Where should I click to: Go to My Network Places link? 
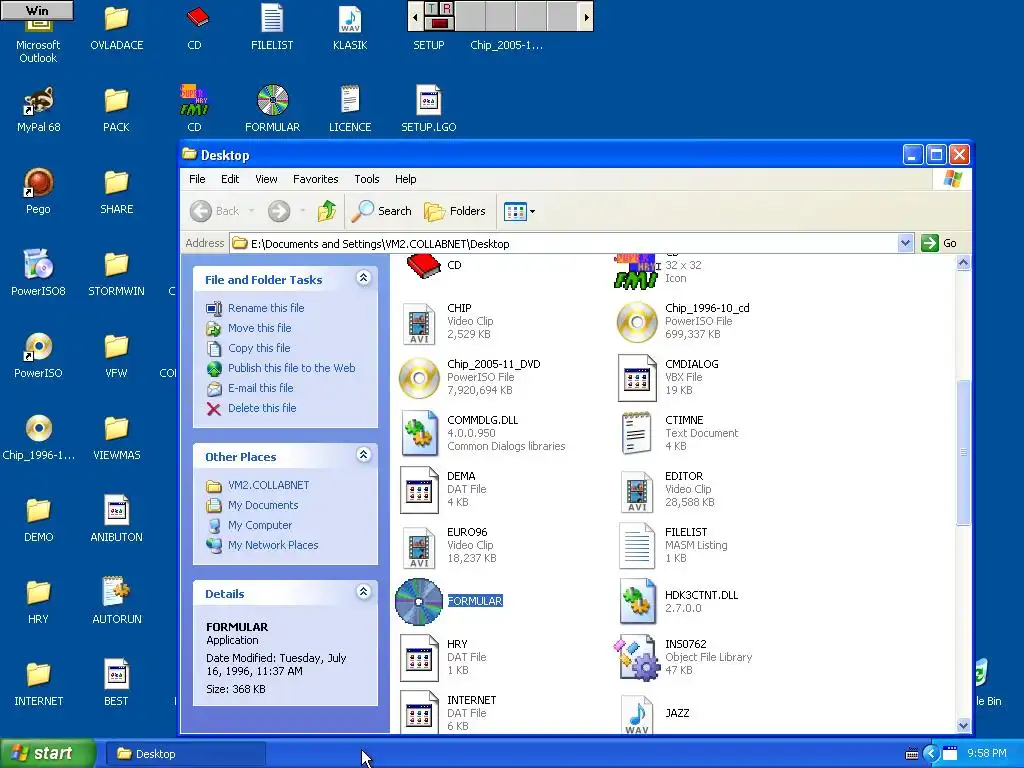point(273,545)
